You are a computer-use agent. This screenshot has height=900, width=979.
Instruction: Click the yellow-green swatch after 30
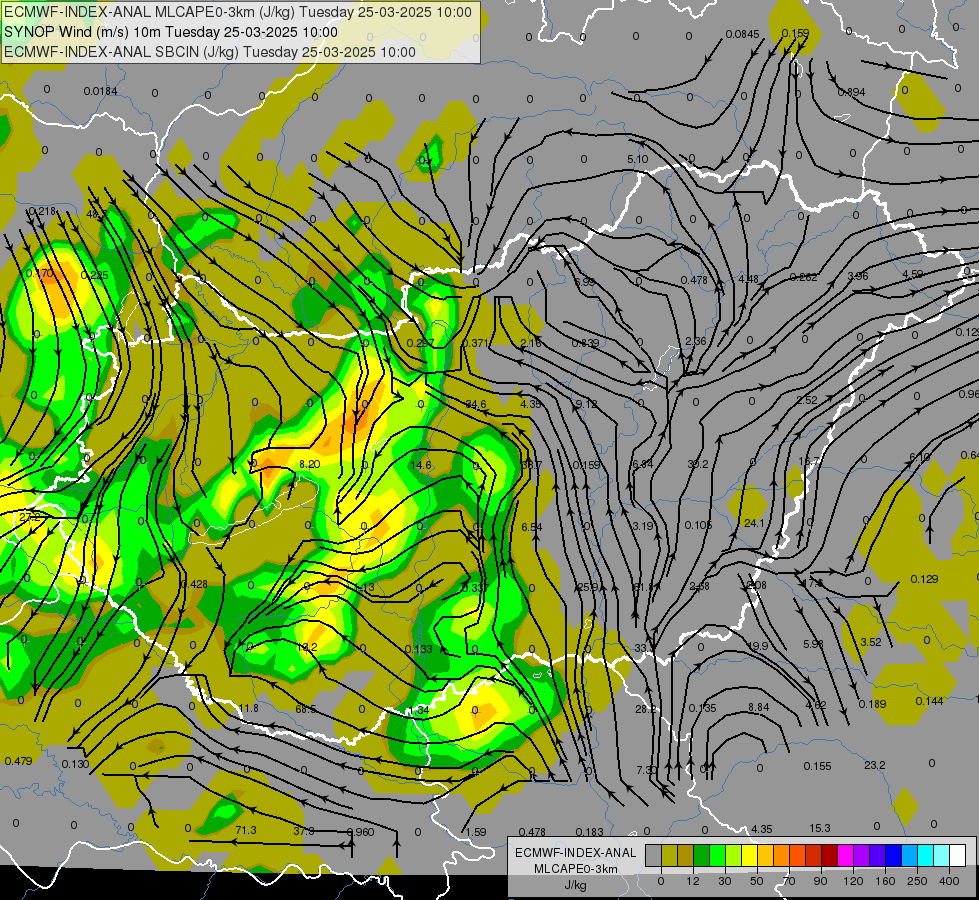734,855
